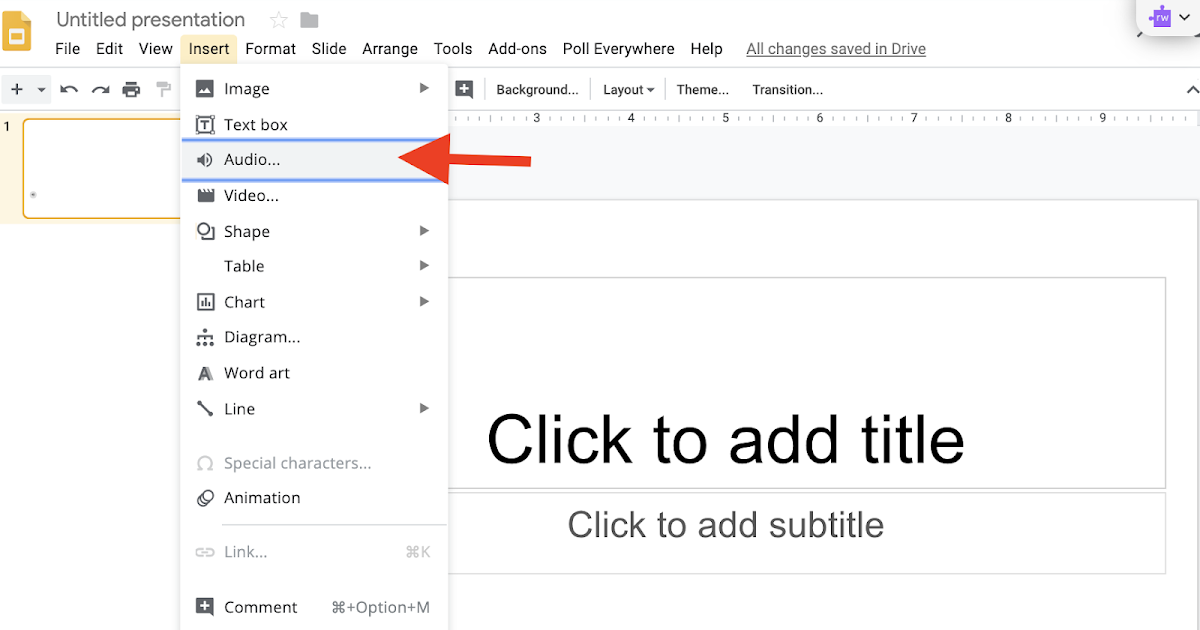Image resolution: width=1200 pixels, height=630 pixels.
Task: Click the All changes saved in Drive link
Action: click(836, 48)
